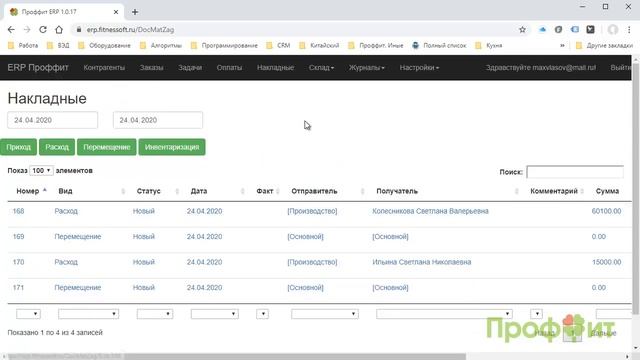Viewport: 640px width, 360px height.
Task: Open the Вид column filter dropdown
Action: click(88, 314)
